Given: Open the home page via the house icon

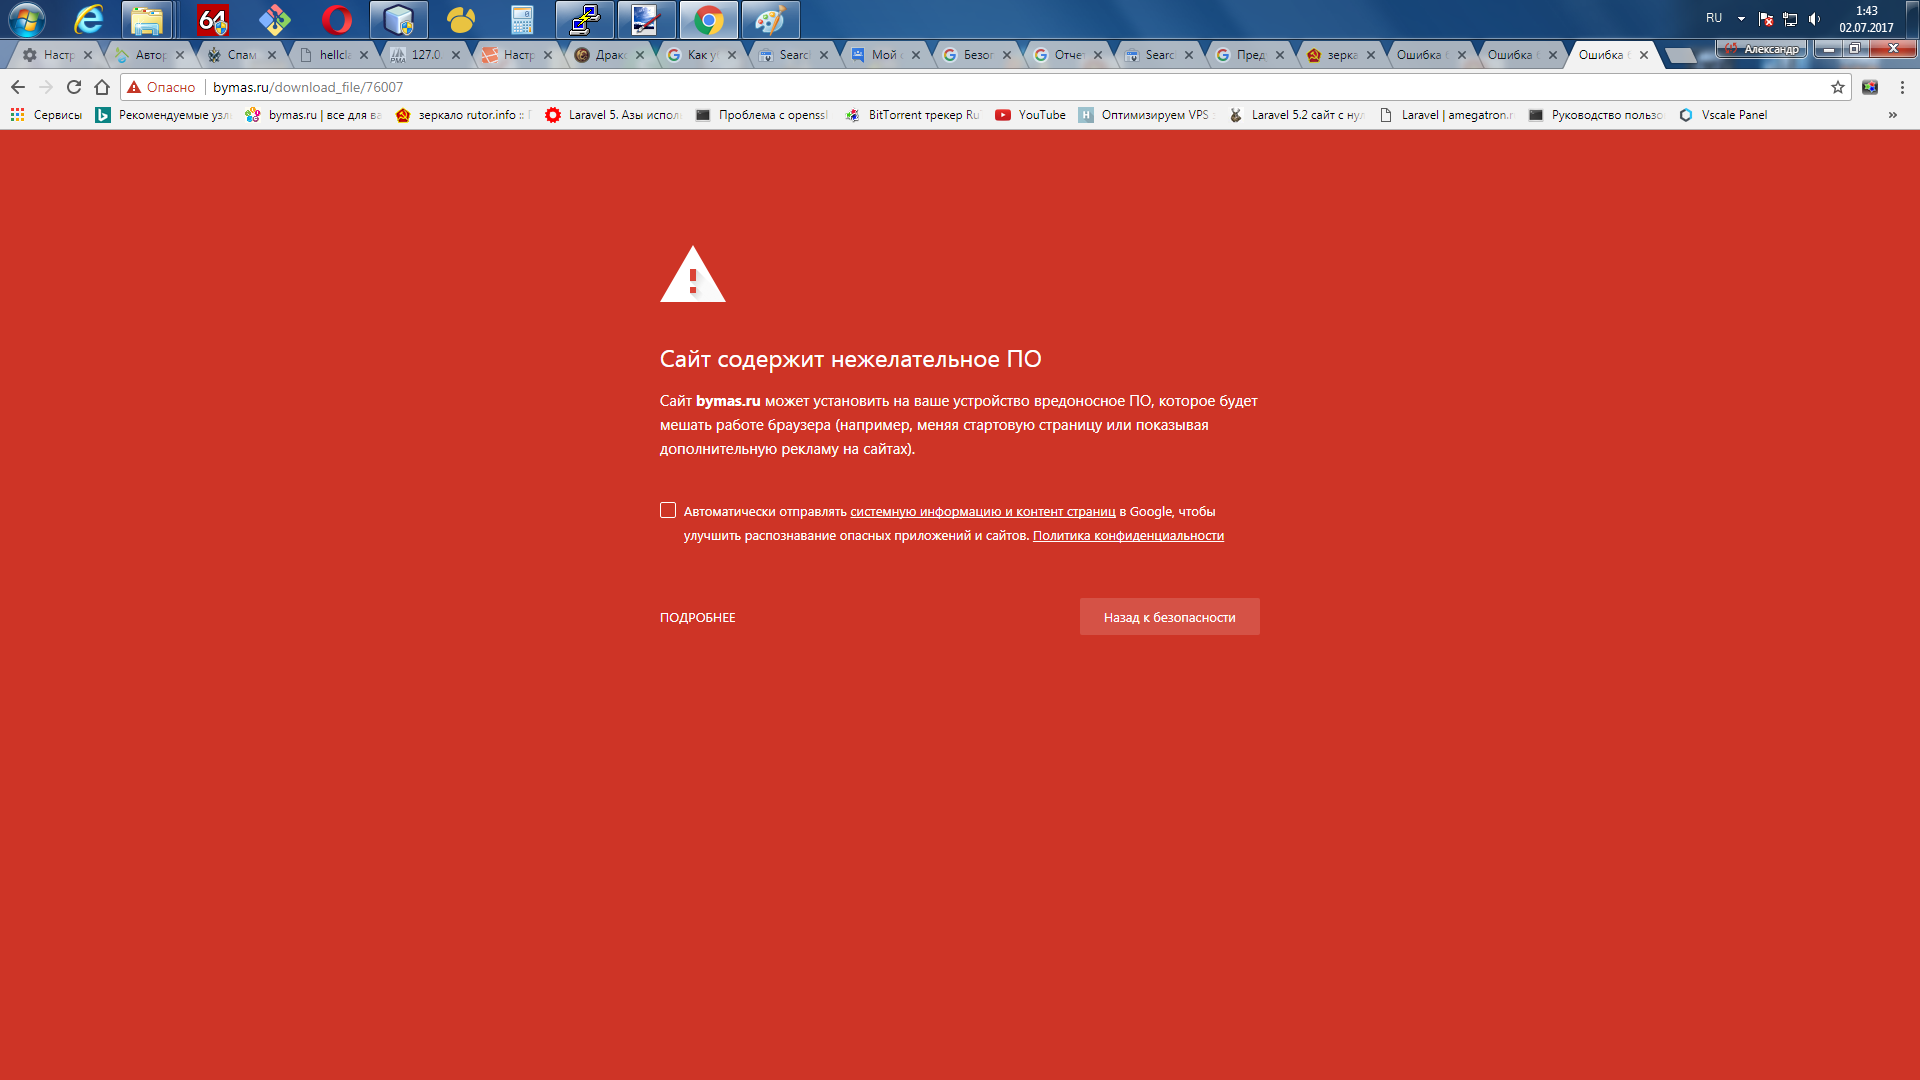Looking at the screenshot, I should 102,87.
